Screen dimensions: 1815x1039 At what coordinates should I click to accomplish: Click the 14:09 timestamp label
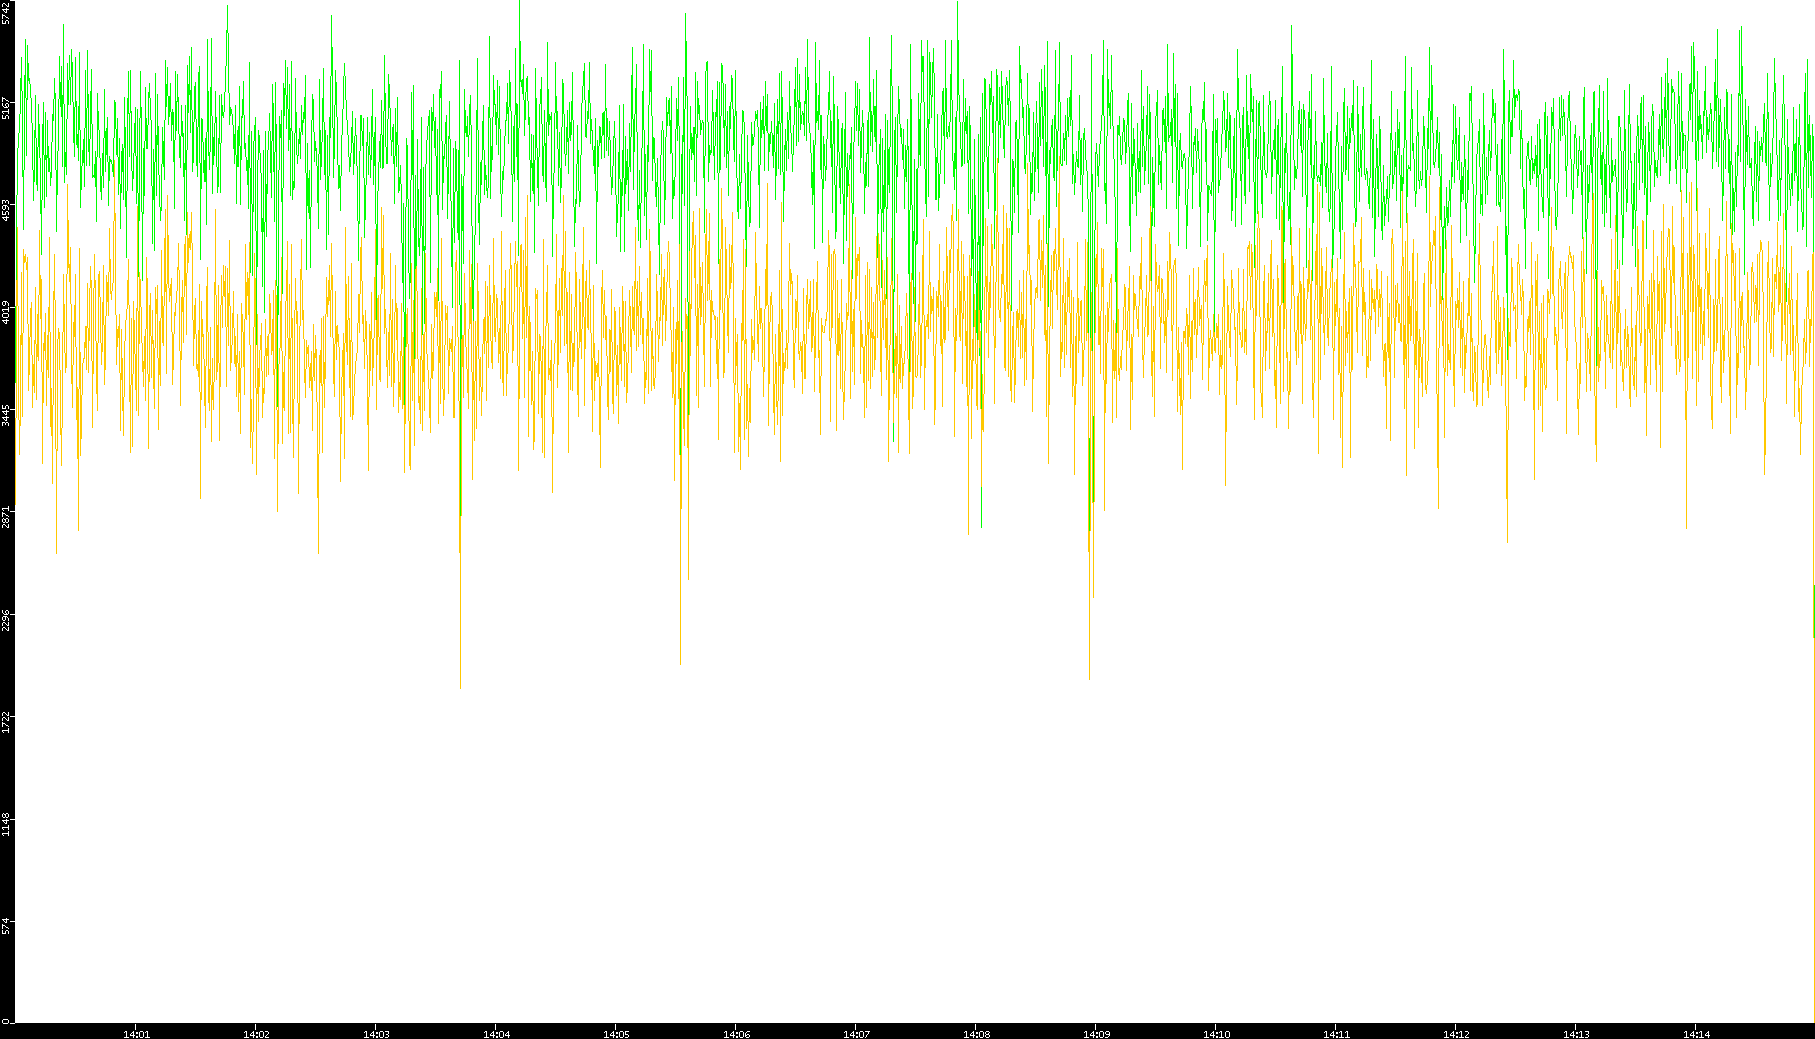pos(1096,1033)
